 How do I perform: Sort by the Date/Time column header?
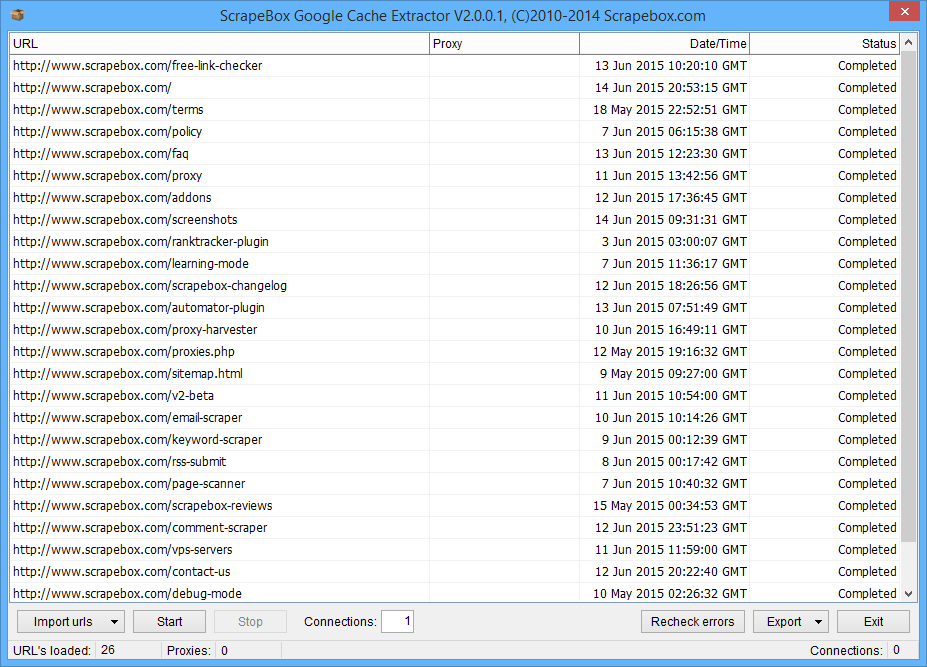(x=664, y=44)
